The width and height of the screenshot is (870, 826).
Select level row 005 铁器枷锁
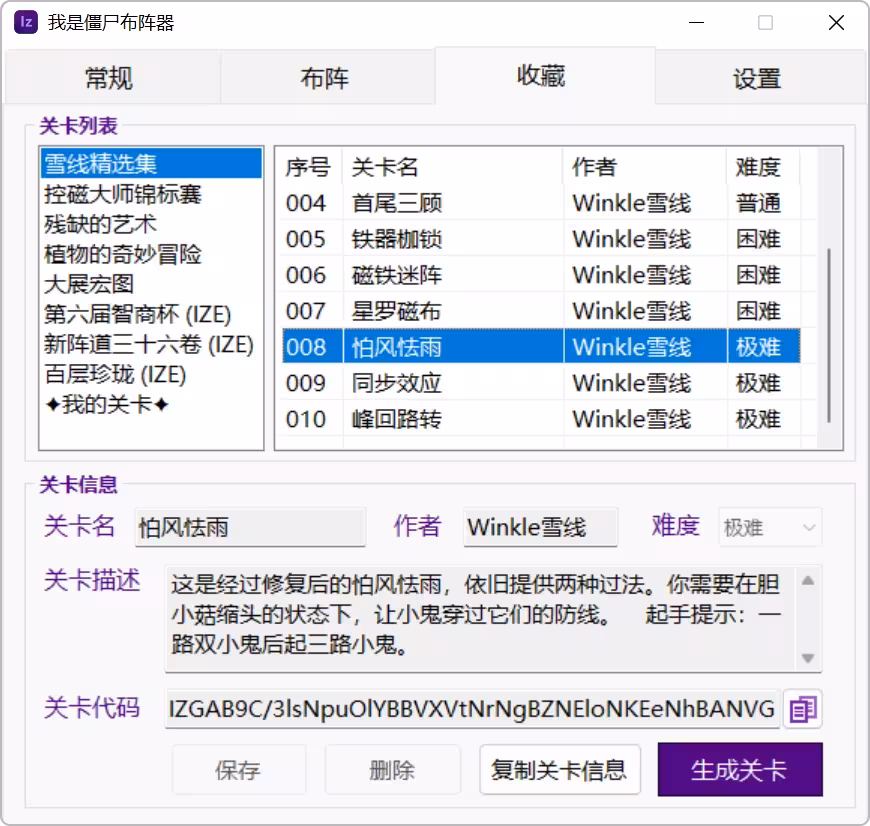click(x=541, y=239)
